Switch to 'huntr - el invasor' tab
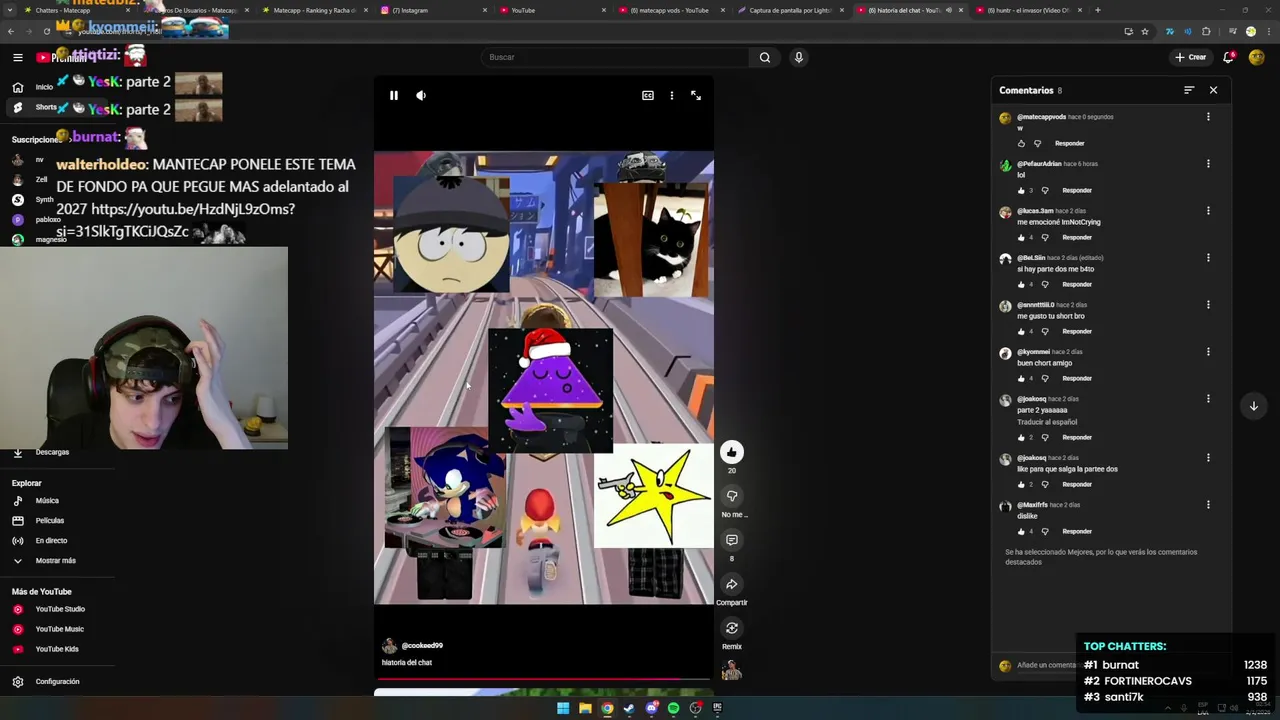 pos(1028,10)
